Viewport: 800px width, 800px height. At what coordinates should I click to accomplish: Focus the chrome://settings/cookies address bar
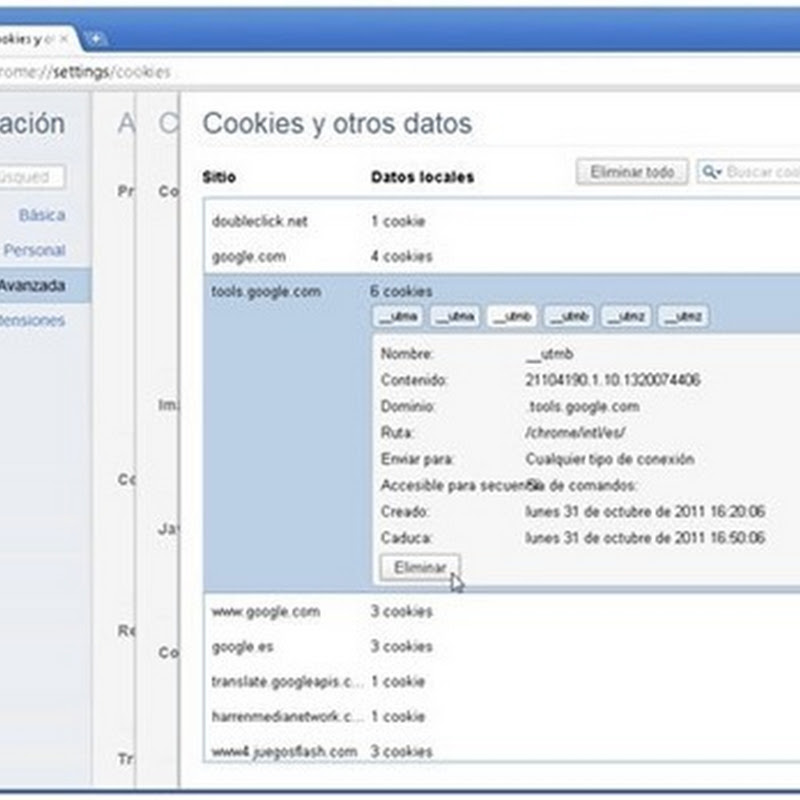[400, 71]
